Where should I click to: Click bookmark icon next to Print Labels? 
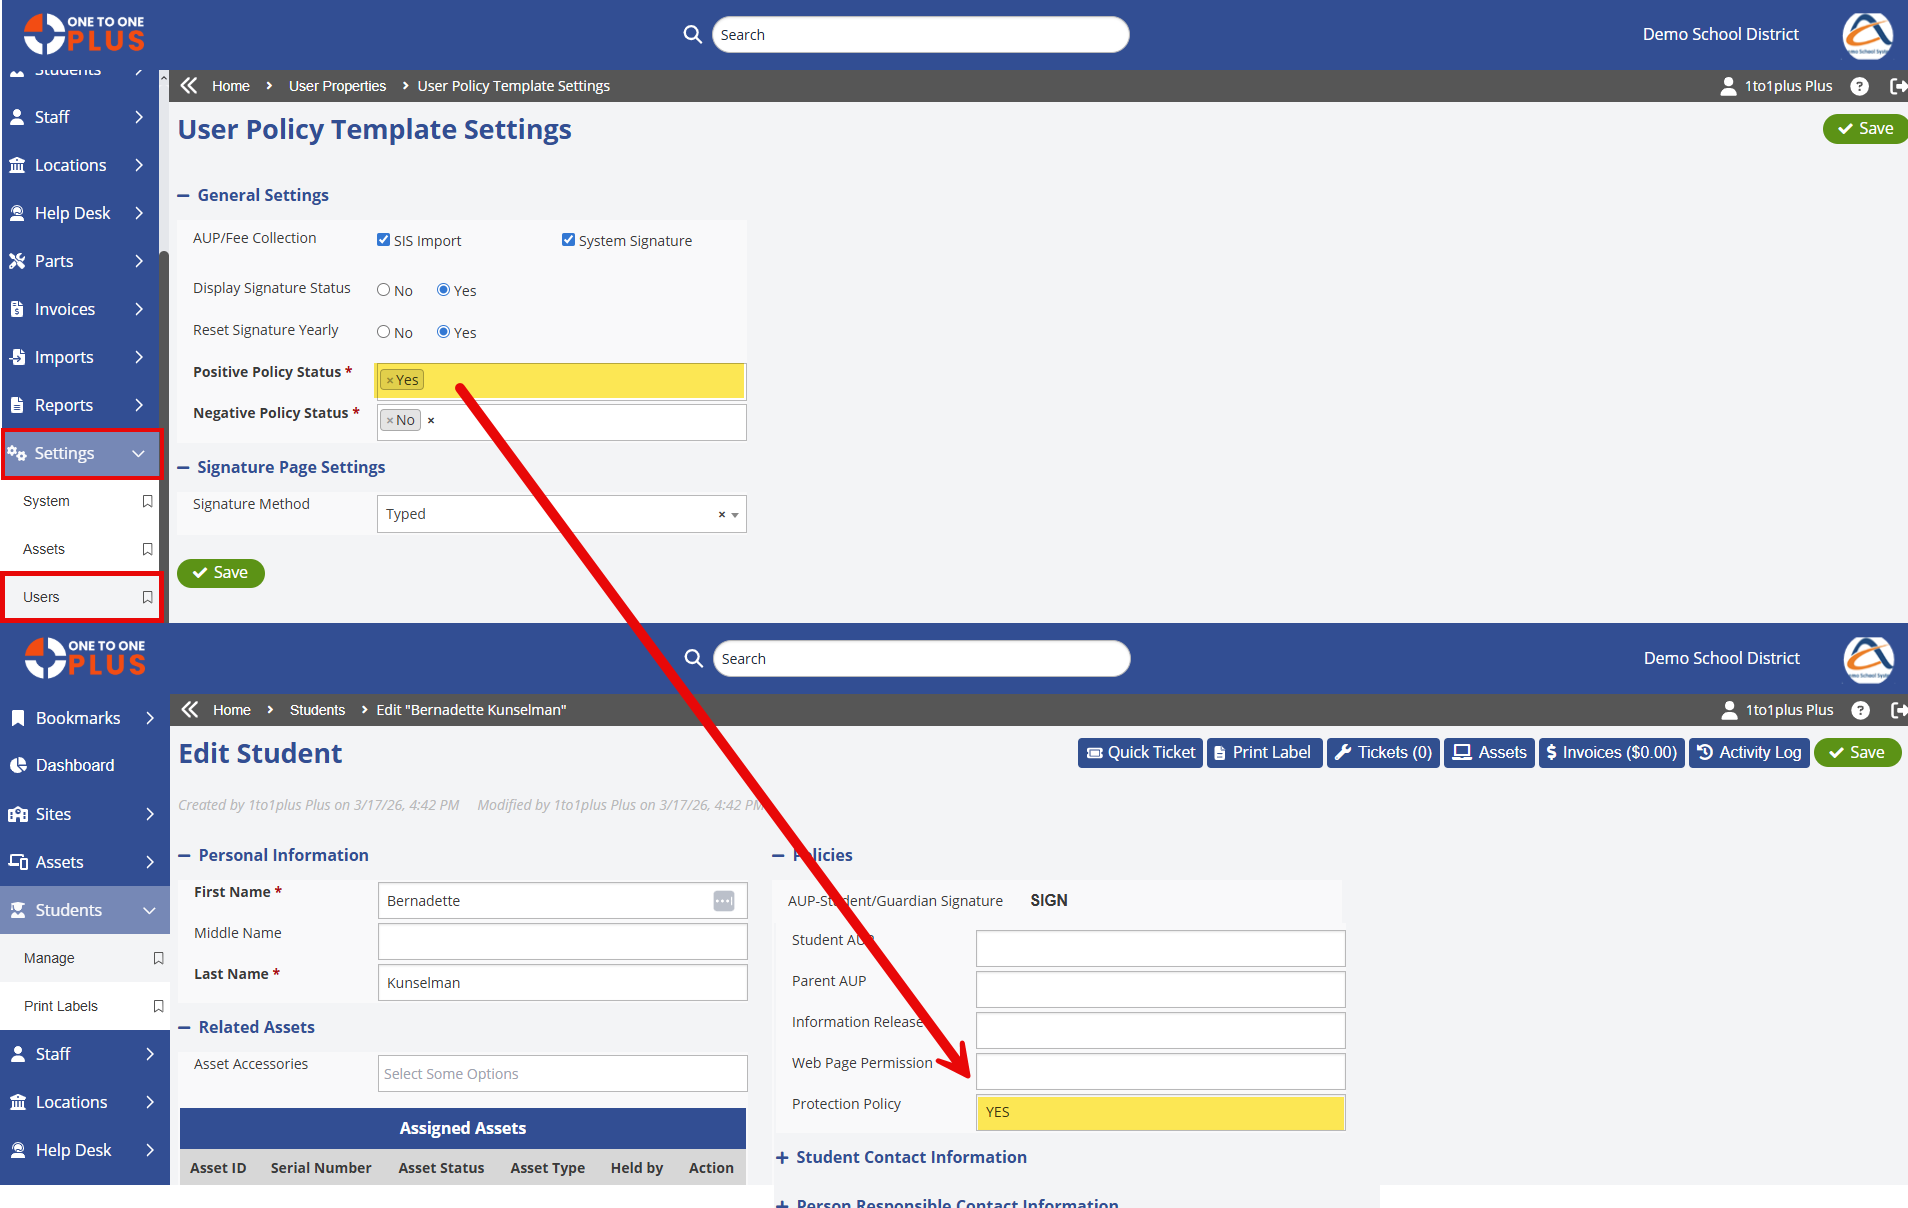pos(158,1006)
